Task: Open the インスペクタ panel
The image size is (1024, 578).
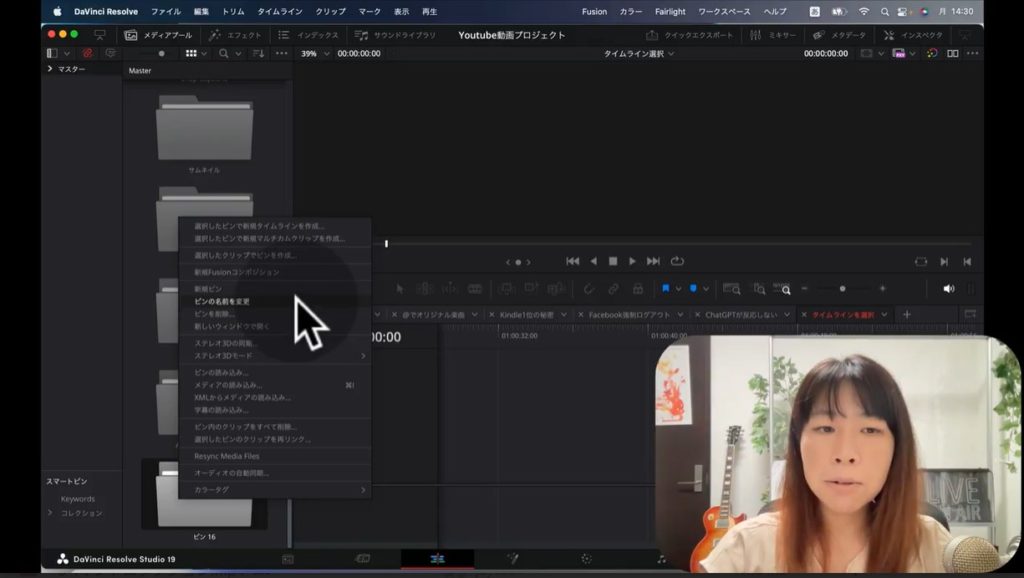Action: (x=912, y=35)
